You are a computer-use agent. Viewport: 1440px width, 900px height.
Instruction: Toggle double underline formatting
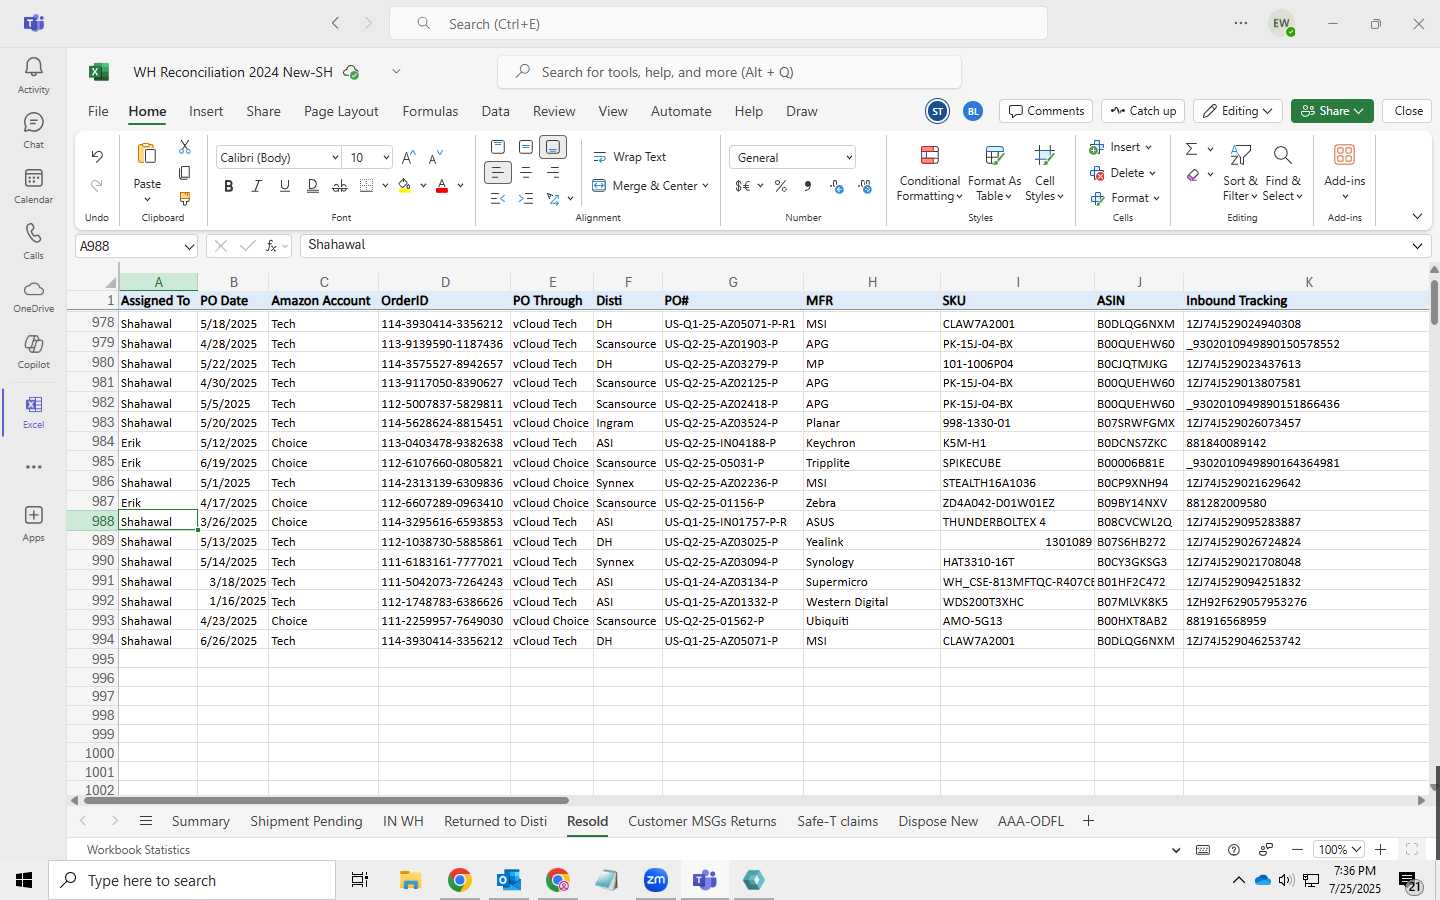coord(313,186)
